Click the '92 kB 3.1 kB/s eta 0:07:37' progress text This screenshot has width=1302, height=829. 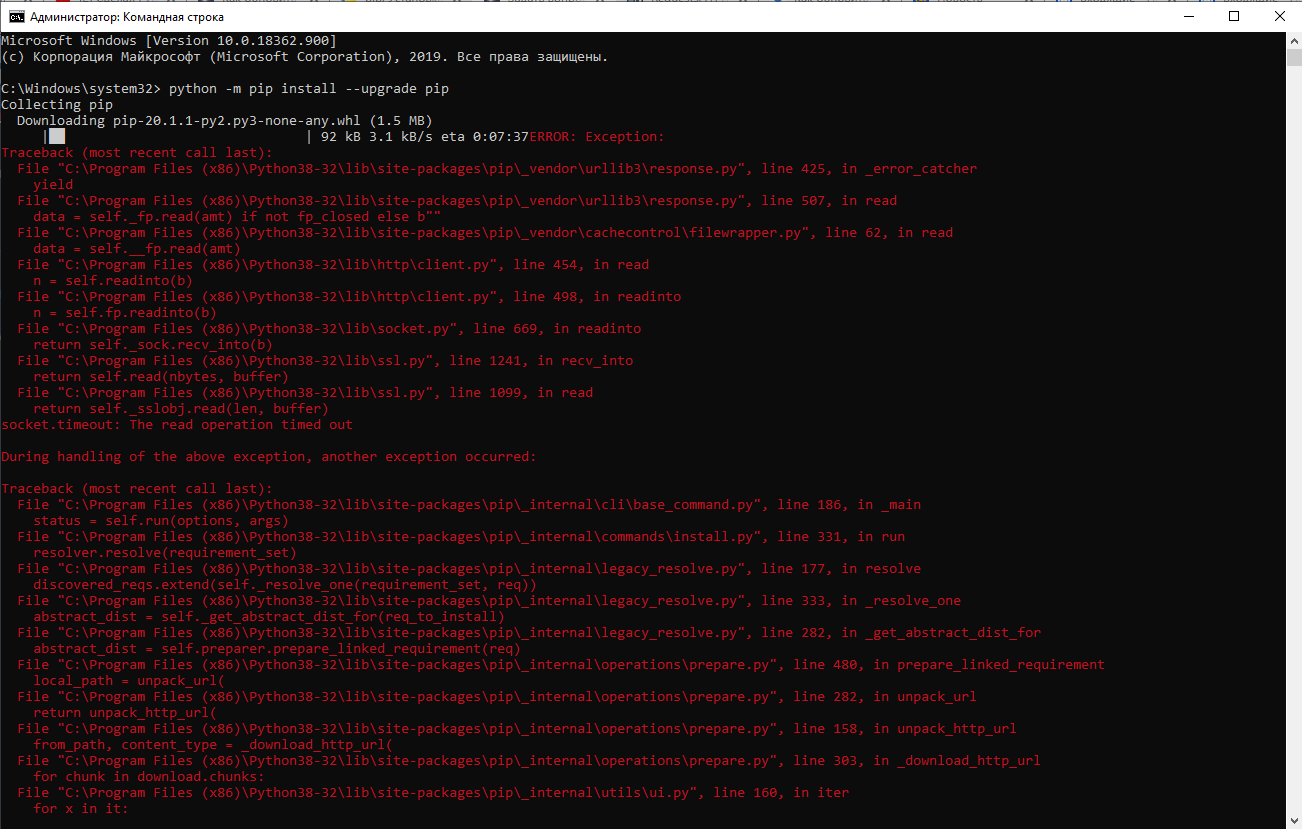(425, 137)
